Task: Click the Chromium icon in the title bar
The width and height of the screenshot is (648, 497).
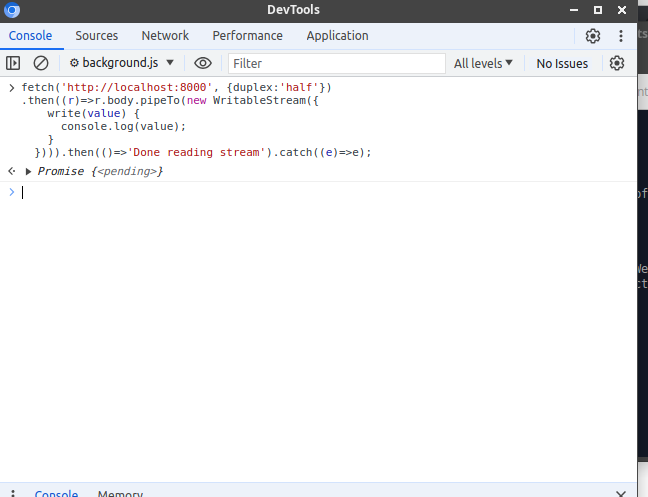Action: click(12, 10)
